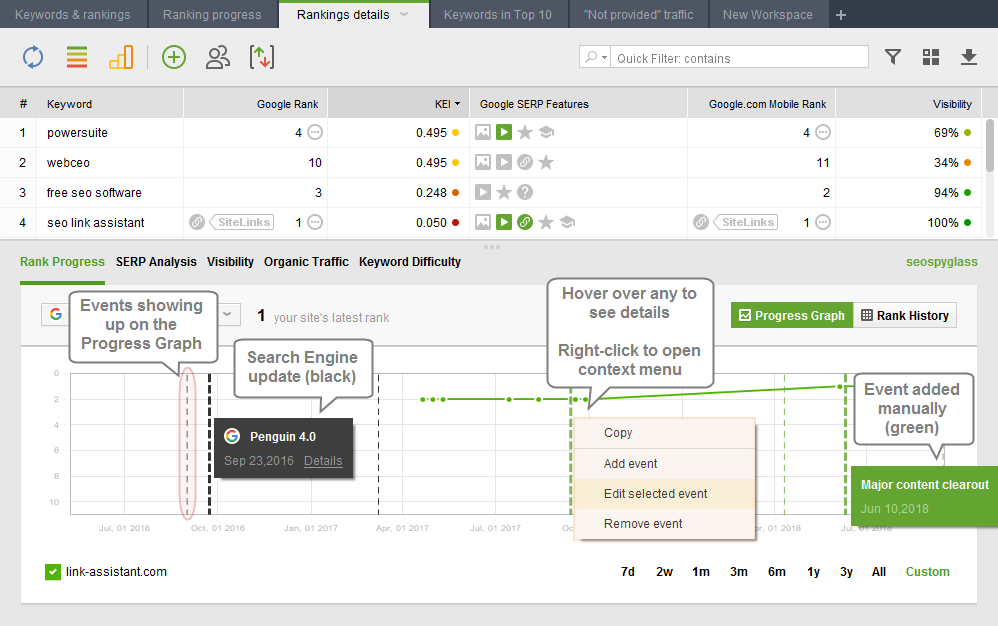998x626 pixels.
Task: Select the 1y time range
Action: coord(813,572)
